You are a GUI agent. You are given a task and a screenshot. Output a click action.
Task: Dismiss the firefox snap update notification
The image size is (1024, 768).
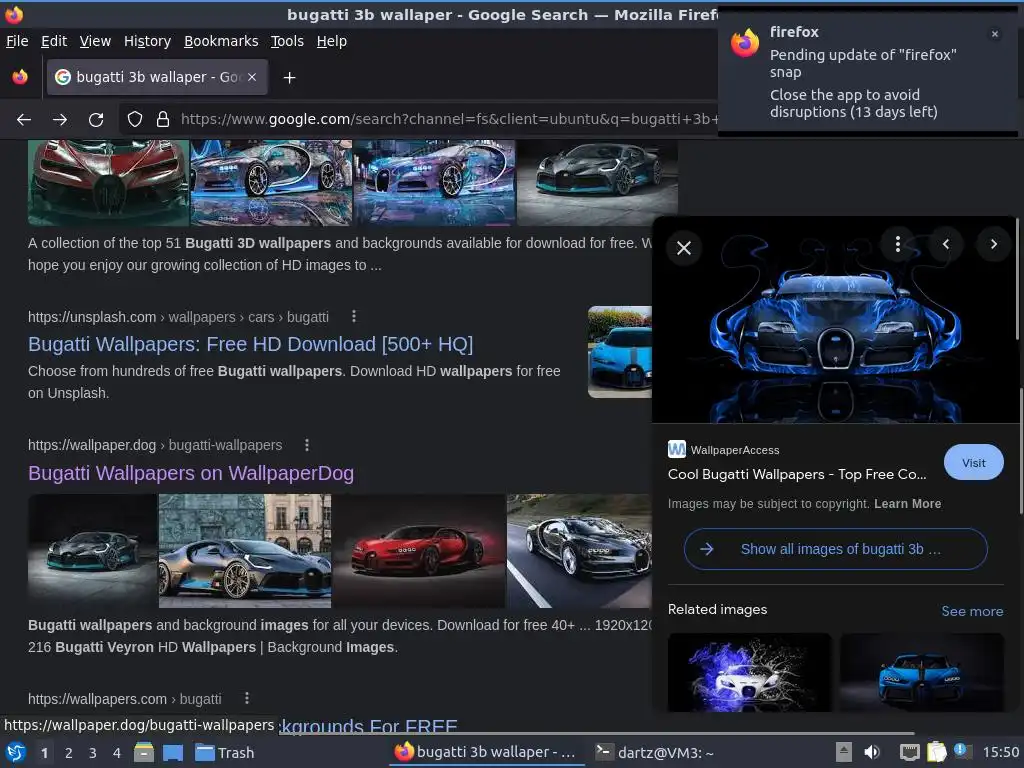(995, 34)
